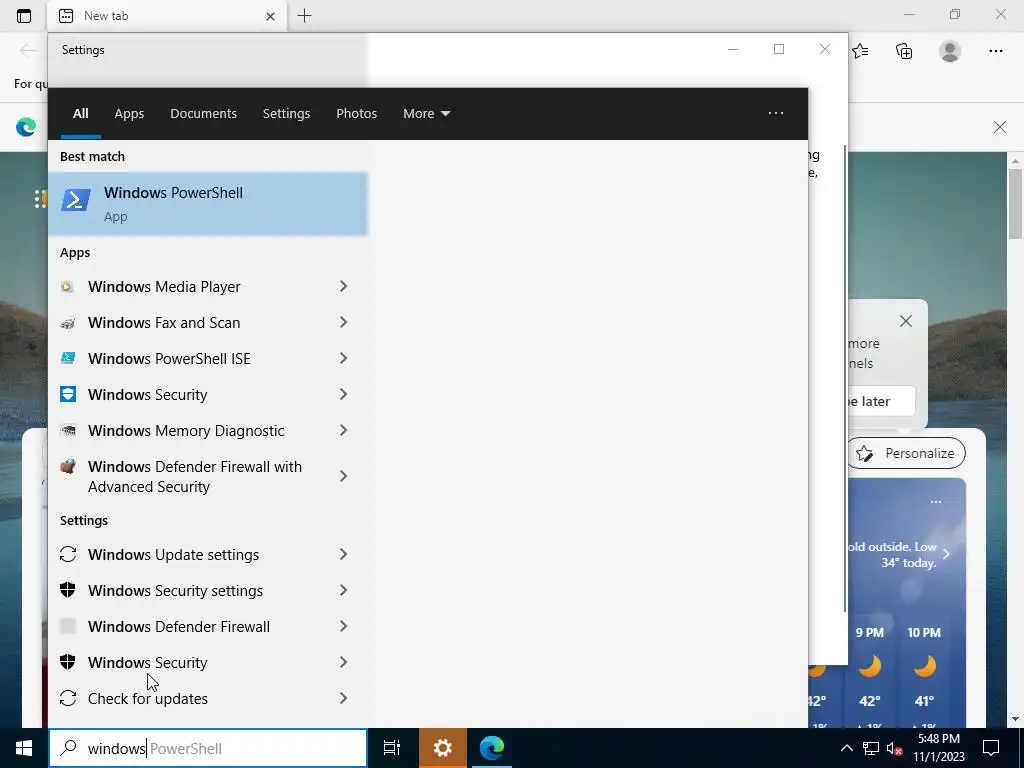This screenshot has height=768, width=1024.
Task: Click the weather forecast next arrow
Action: [x=946, y=554]
